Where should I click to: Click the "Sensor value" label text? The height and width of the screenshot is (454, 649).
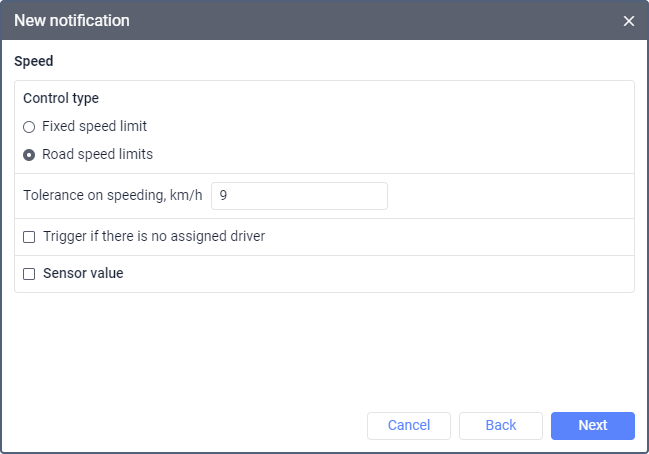[x=83, y=273]
